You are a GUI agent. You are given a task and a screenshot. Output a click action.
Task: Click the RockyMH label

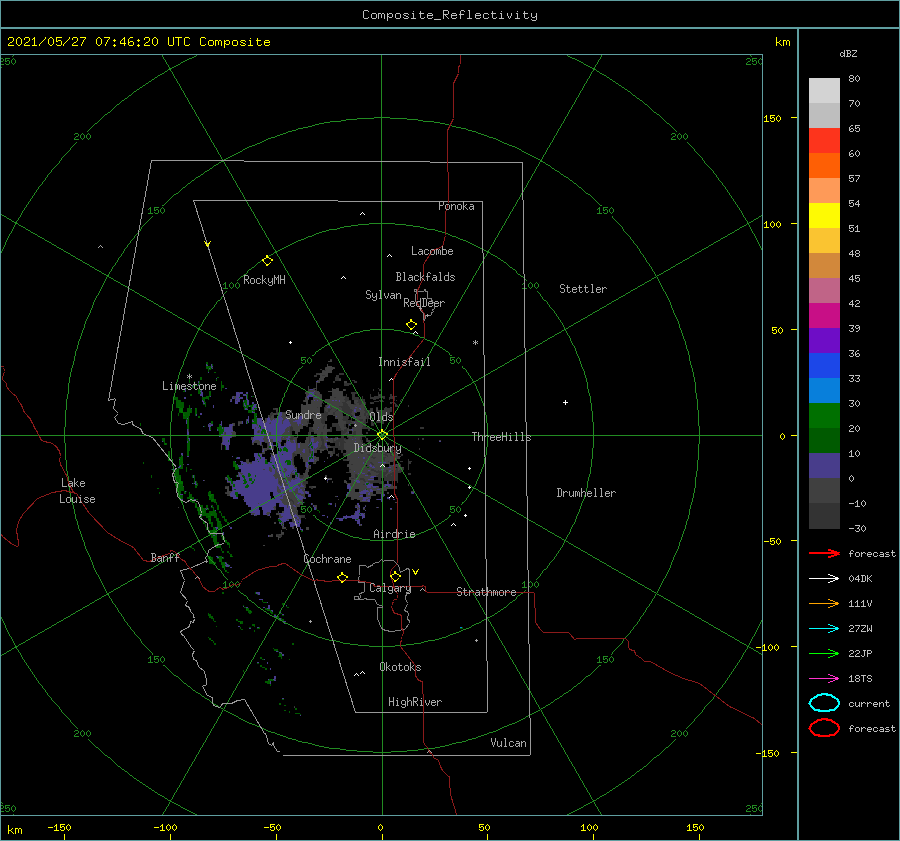[x=264, y=280]
